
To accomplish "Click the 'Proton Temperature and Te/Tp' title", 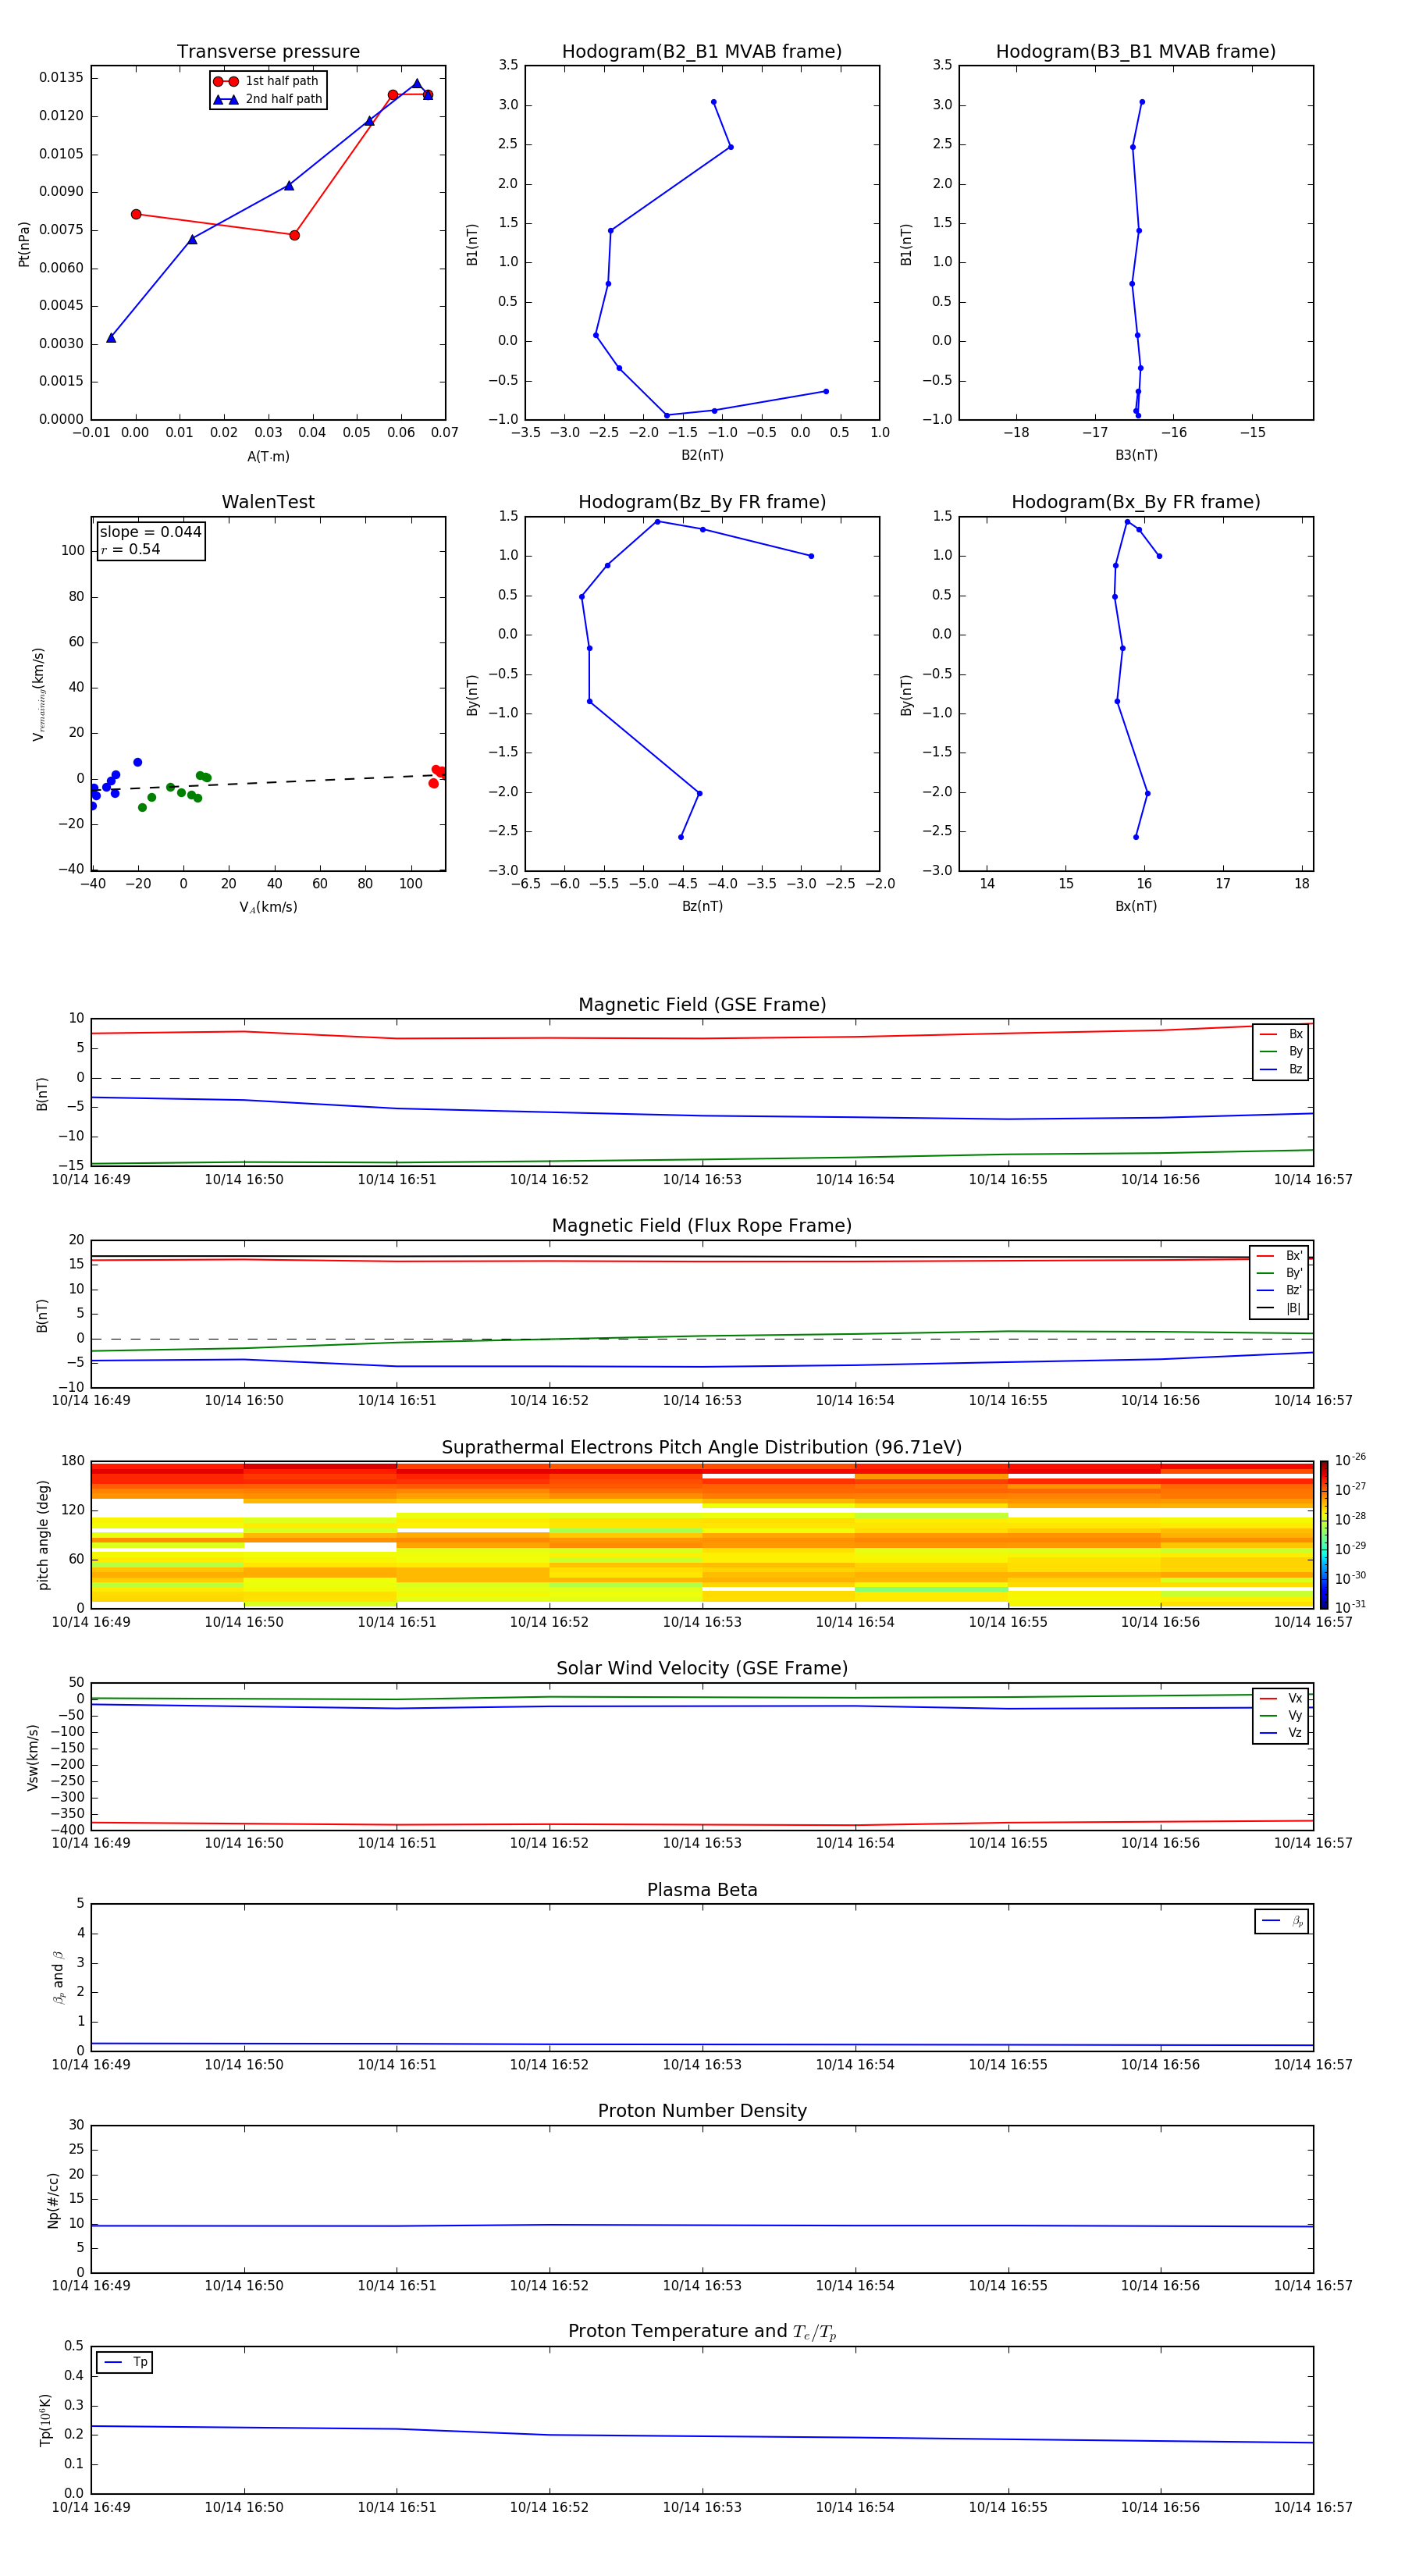I will 702,2332.
